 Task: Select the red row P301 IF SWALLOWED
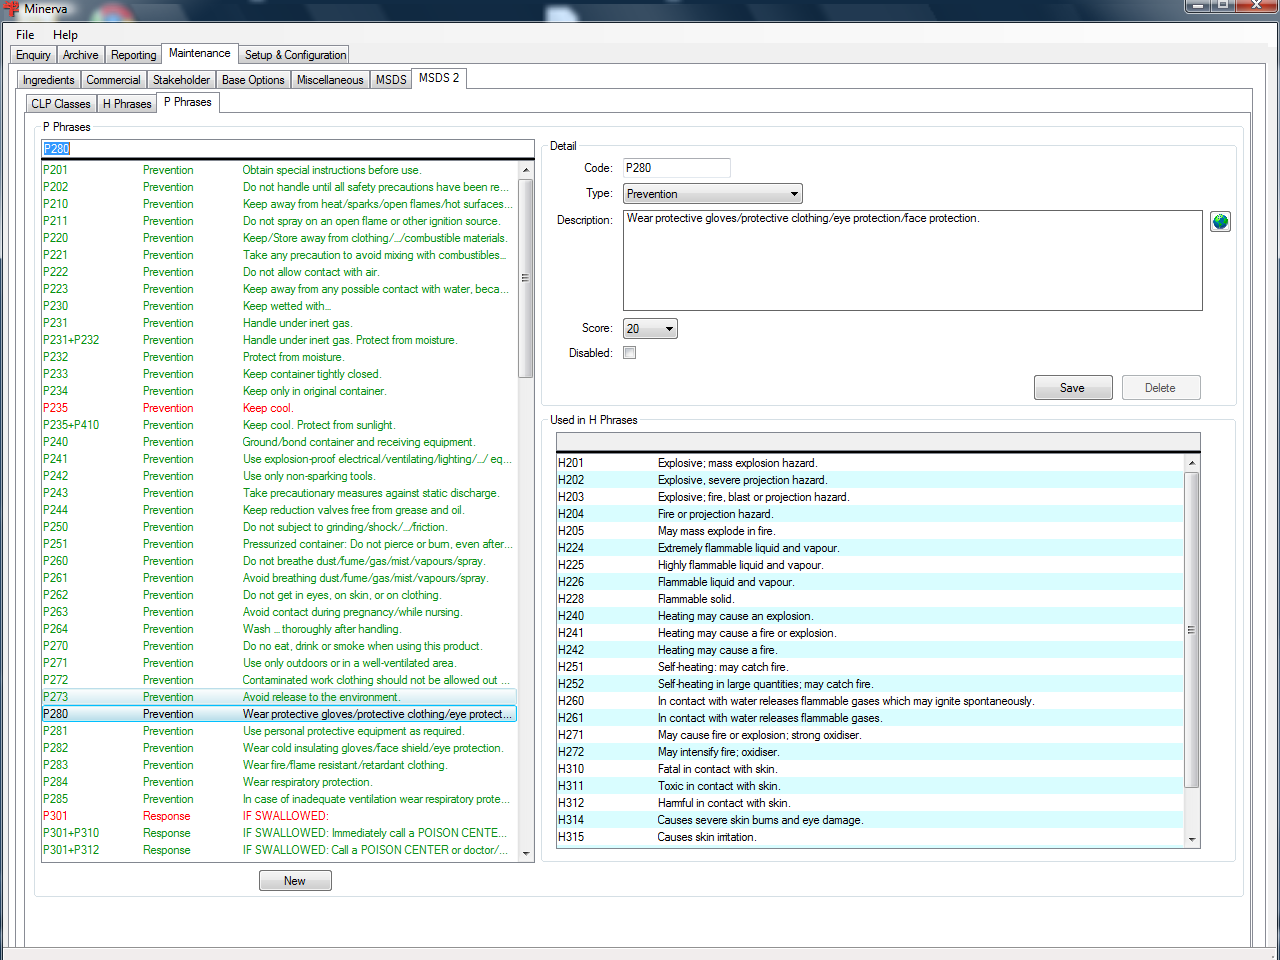[x=278, y=816]
